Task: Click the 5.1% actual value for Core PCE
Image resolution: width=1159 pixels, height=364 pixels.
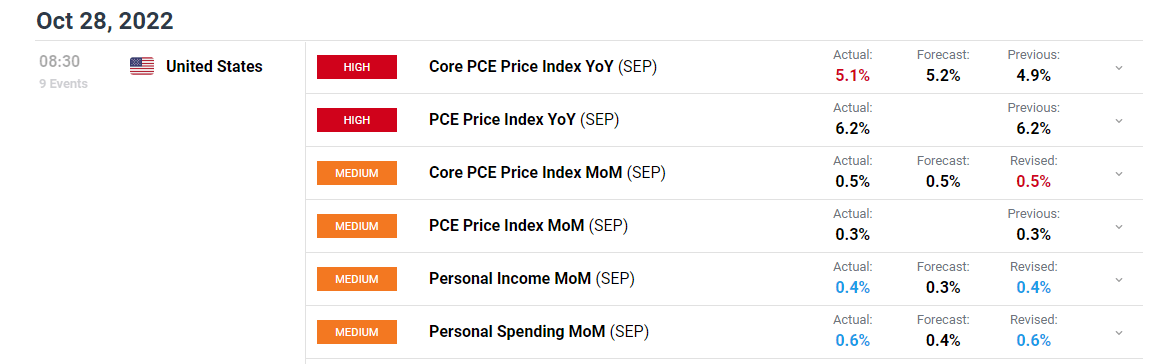Action: pyautogui.click(x=852, y=75)
